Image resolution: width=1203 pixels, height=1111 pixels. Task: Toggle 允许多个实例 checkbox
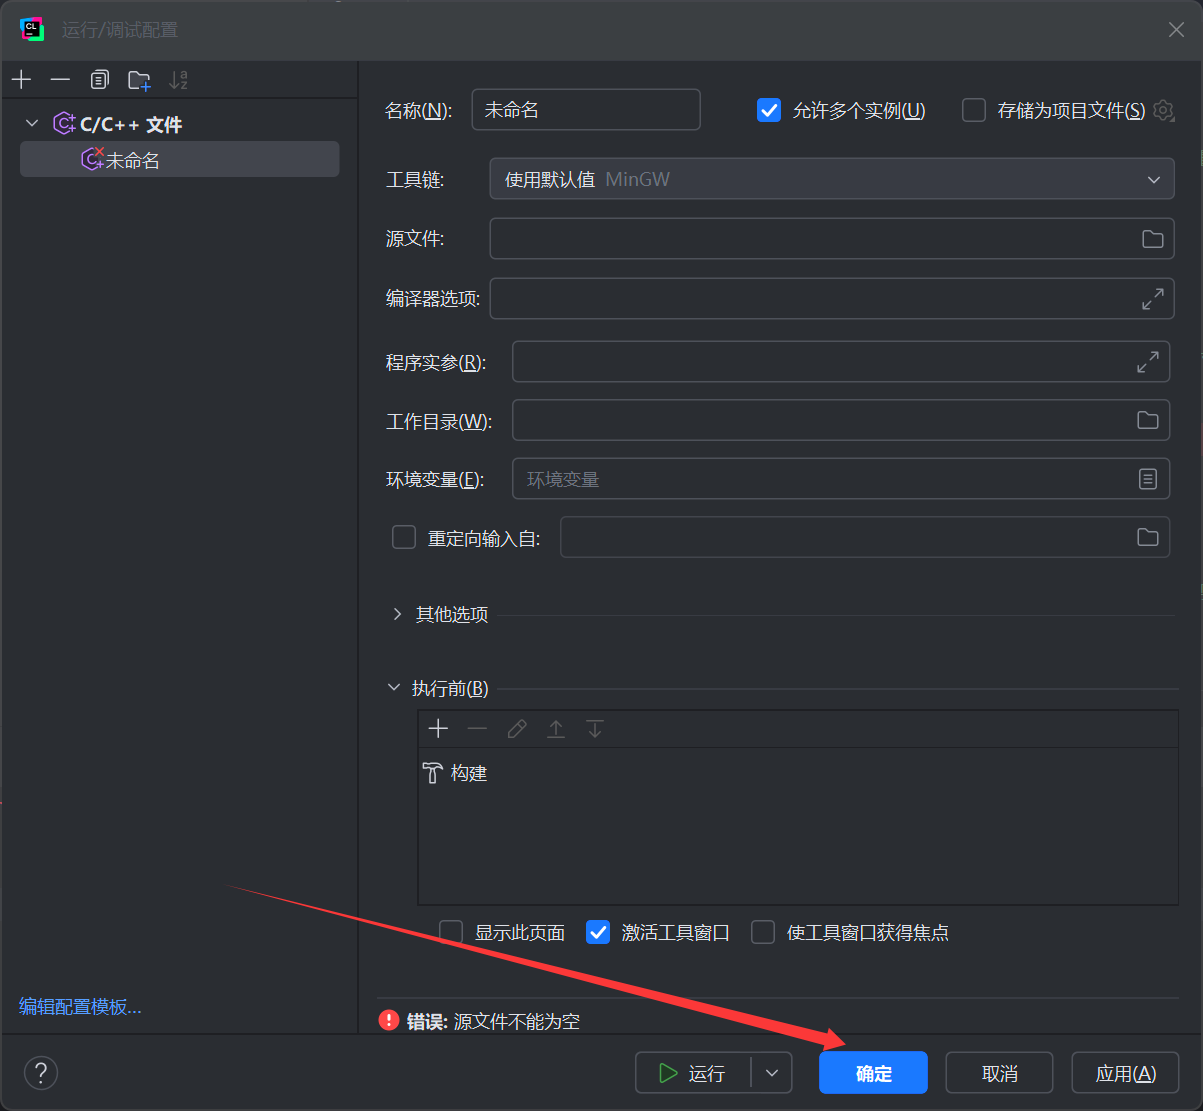tap(769, 110)
